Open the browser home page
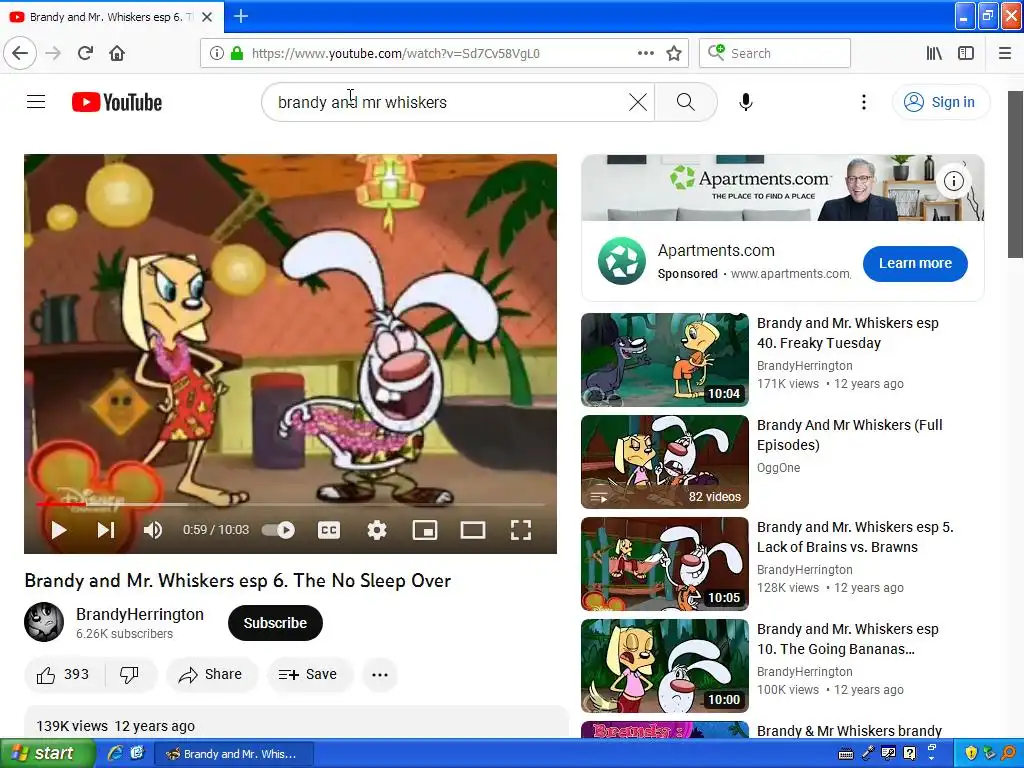 click(x=117, y=53)
